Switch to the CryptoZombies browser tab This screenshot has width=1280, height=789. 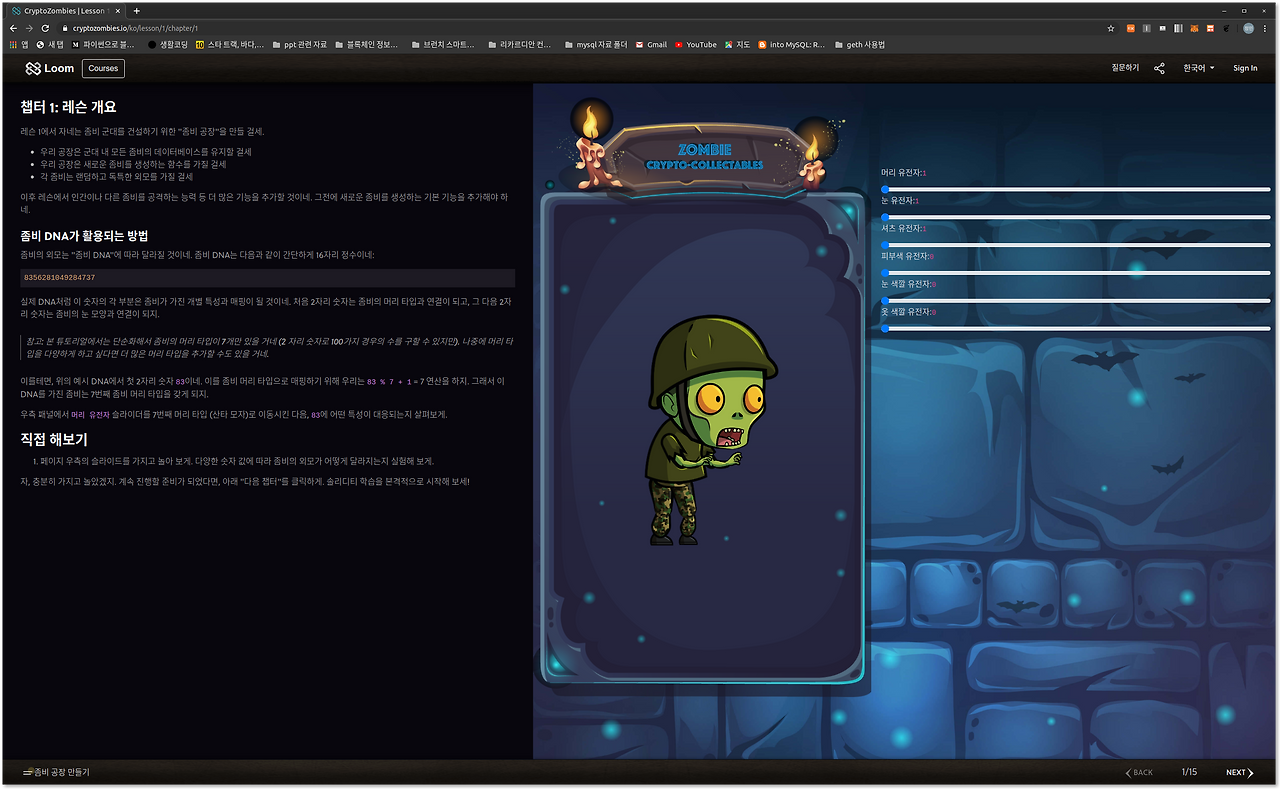tap(66, 10)
